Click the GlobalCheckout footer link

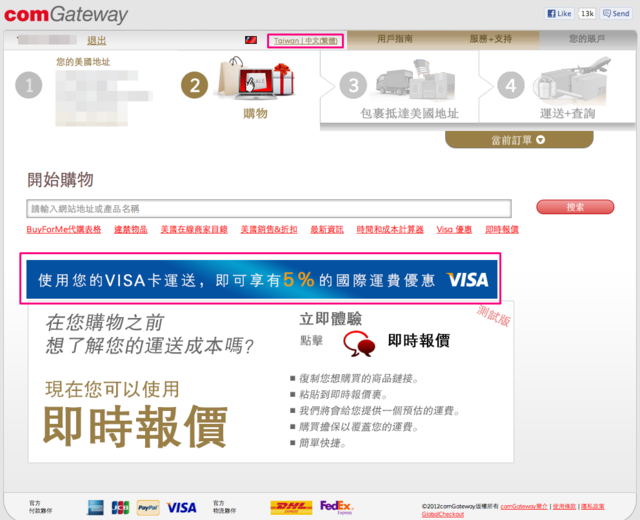tap(442, 514)
